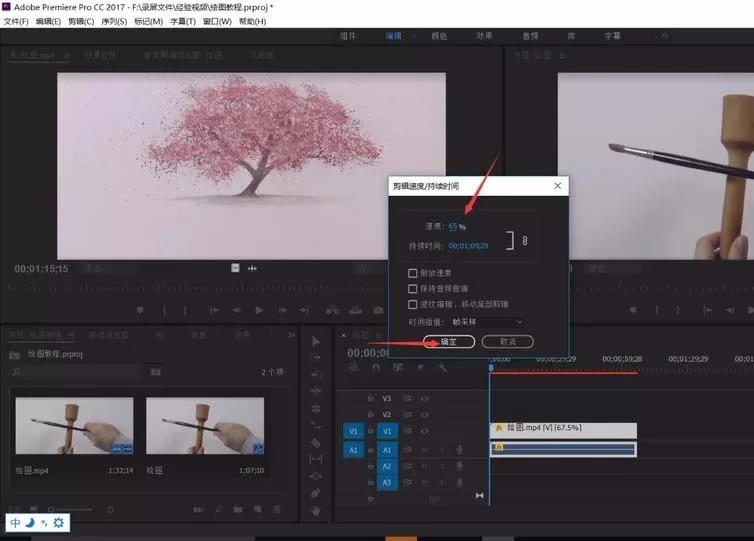754x541 pixels.
Task: Switch to the 颜色 workspace tab
Action: pos(439,36)
